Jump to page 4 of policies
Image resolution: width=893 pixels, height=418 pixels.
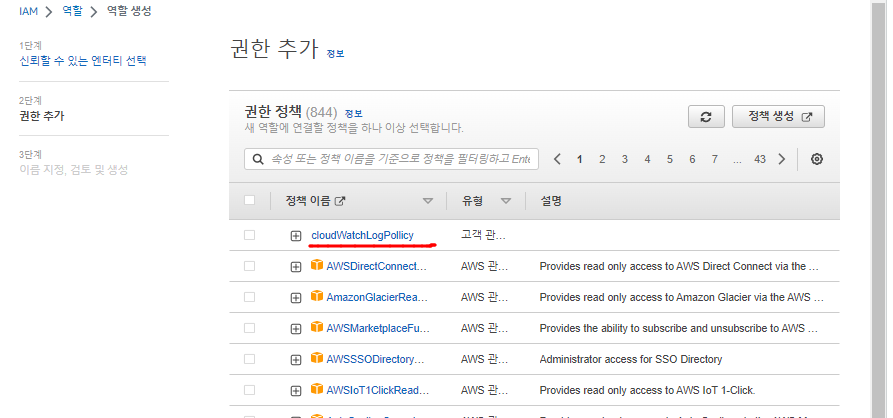coord(648,159)
